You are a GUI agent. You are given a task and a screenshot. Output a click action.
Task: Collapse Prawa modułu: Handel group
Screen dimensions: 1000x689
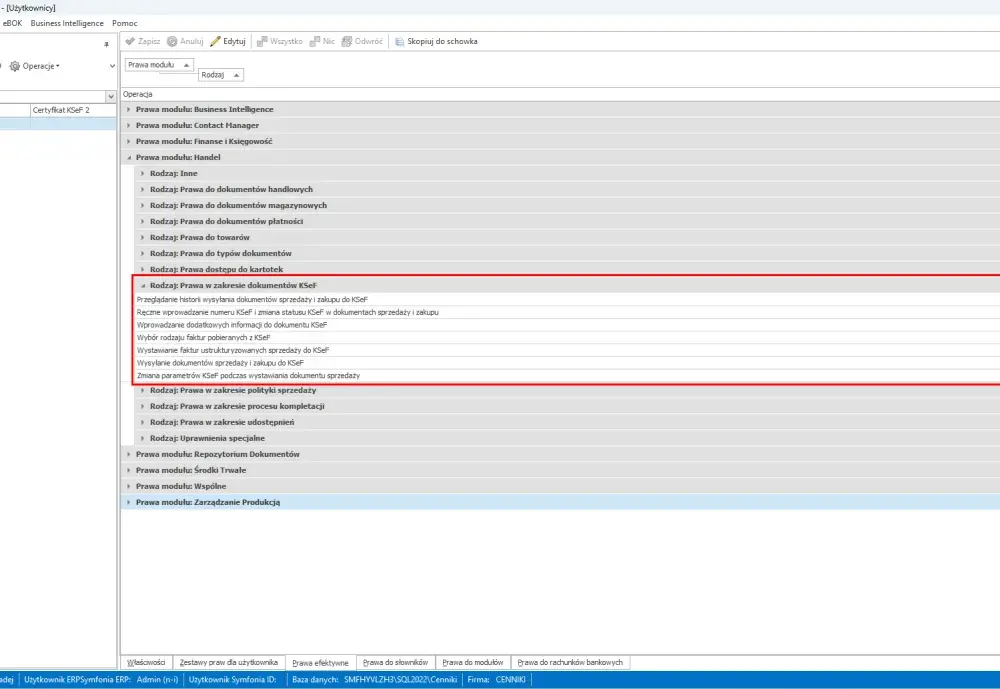tap(128, 158)
